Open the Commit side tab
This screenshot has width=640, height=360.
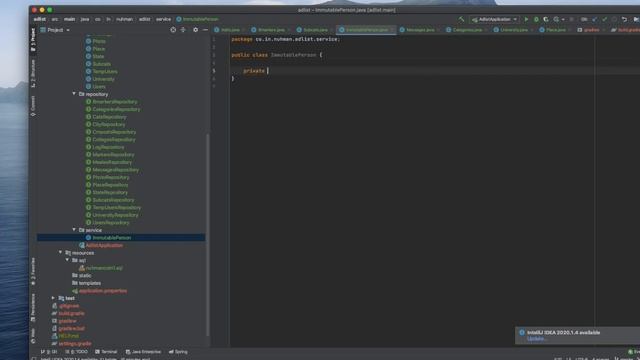click(x=33, y=106)
